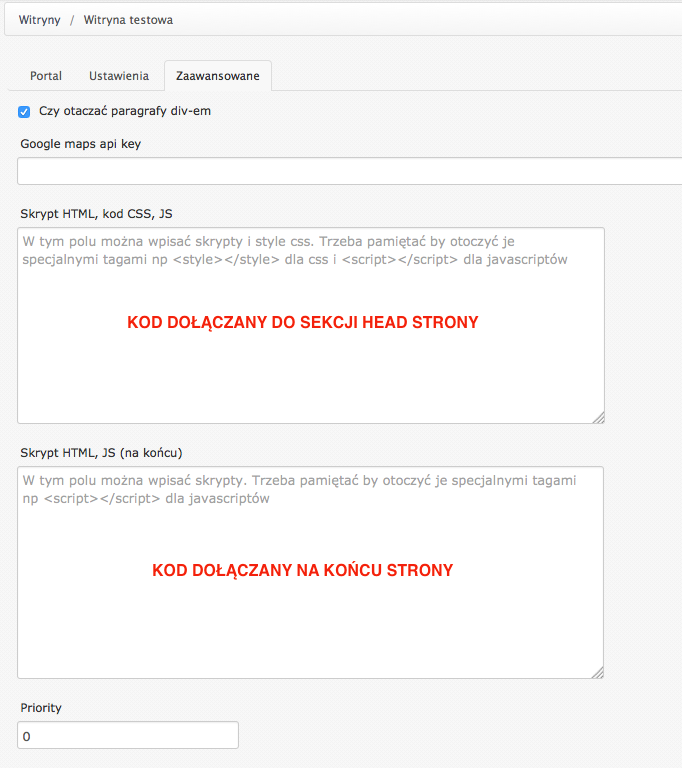Viewport: 682px width, 768px height.
Task: Open the Ustawienia tab
Action: [x=119, y=76]
